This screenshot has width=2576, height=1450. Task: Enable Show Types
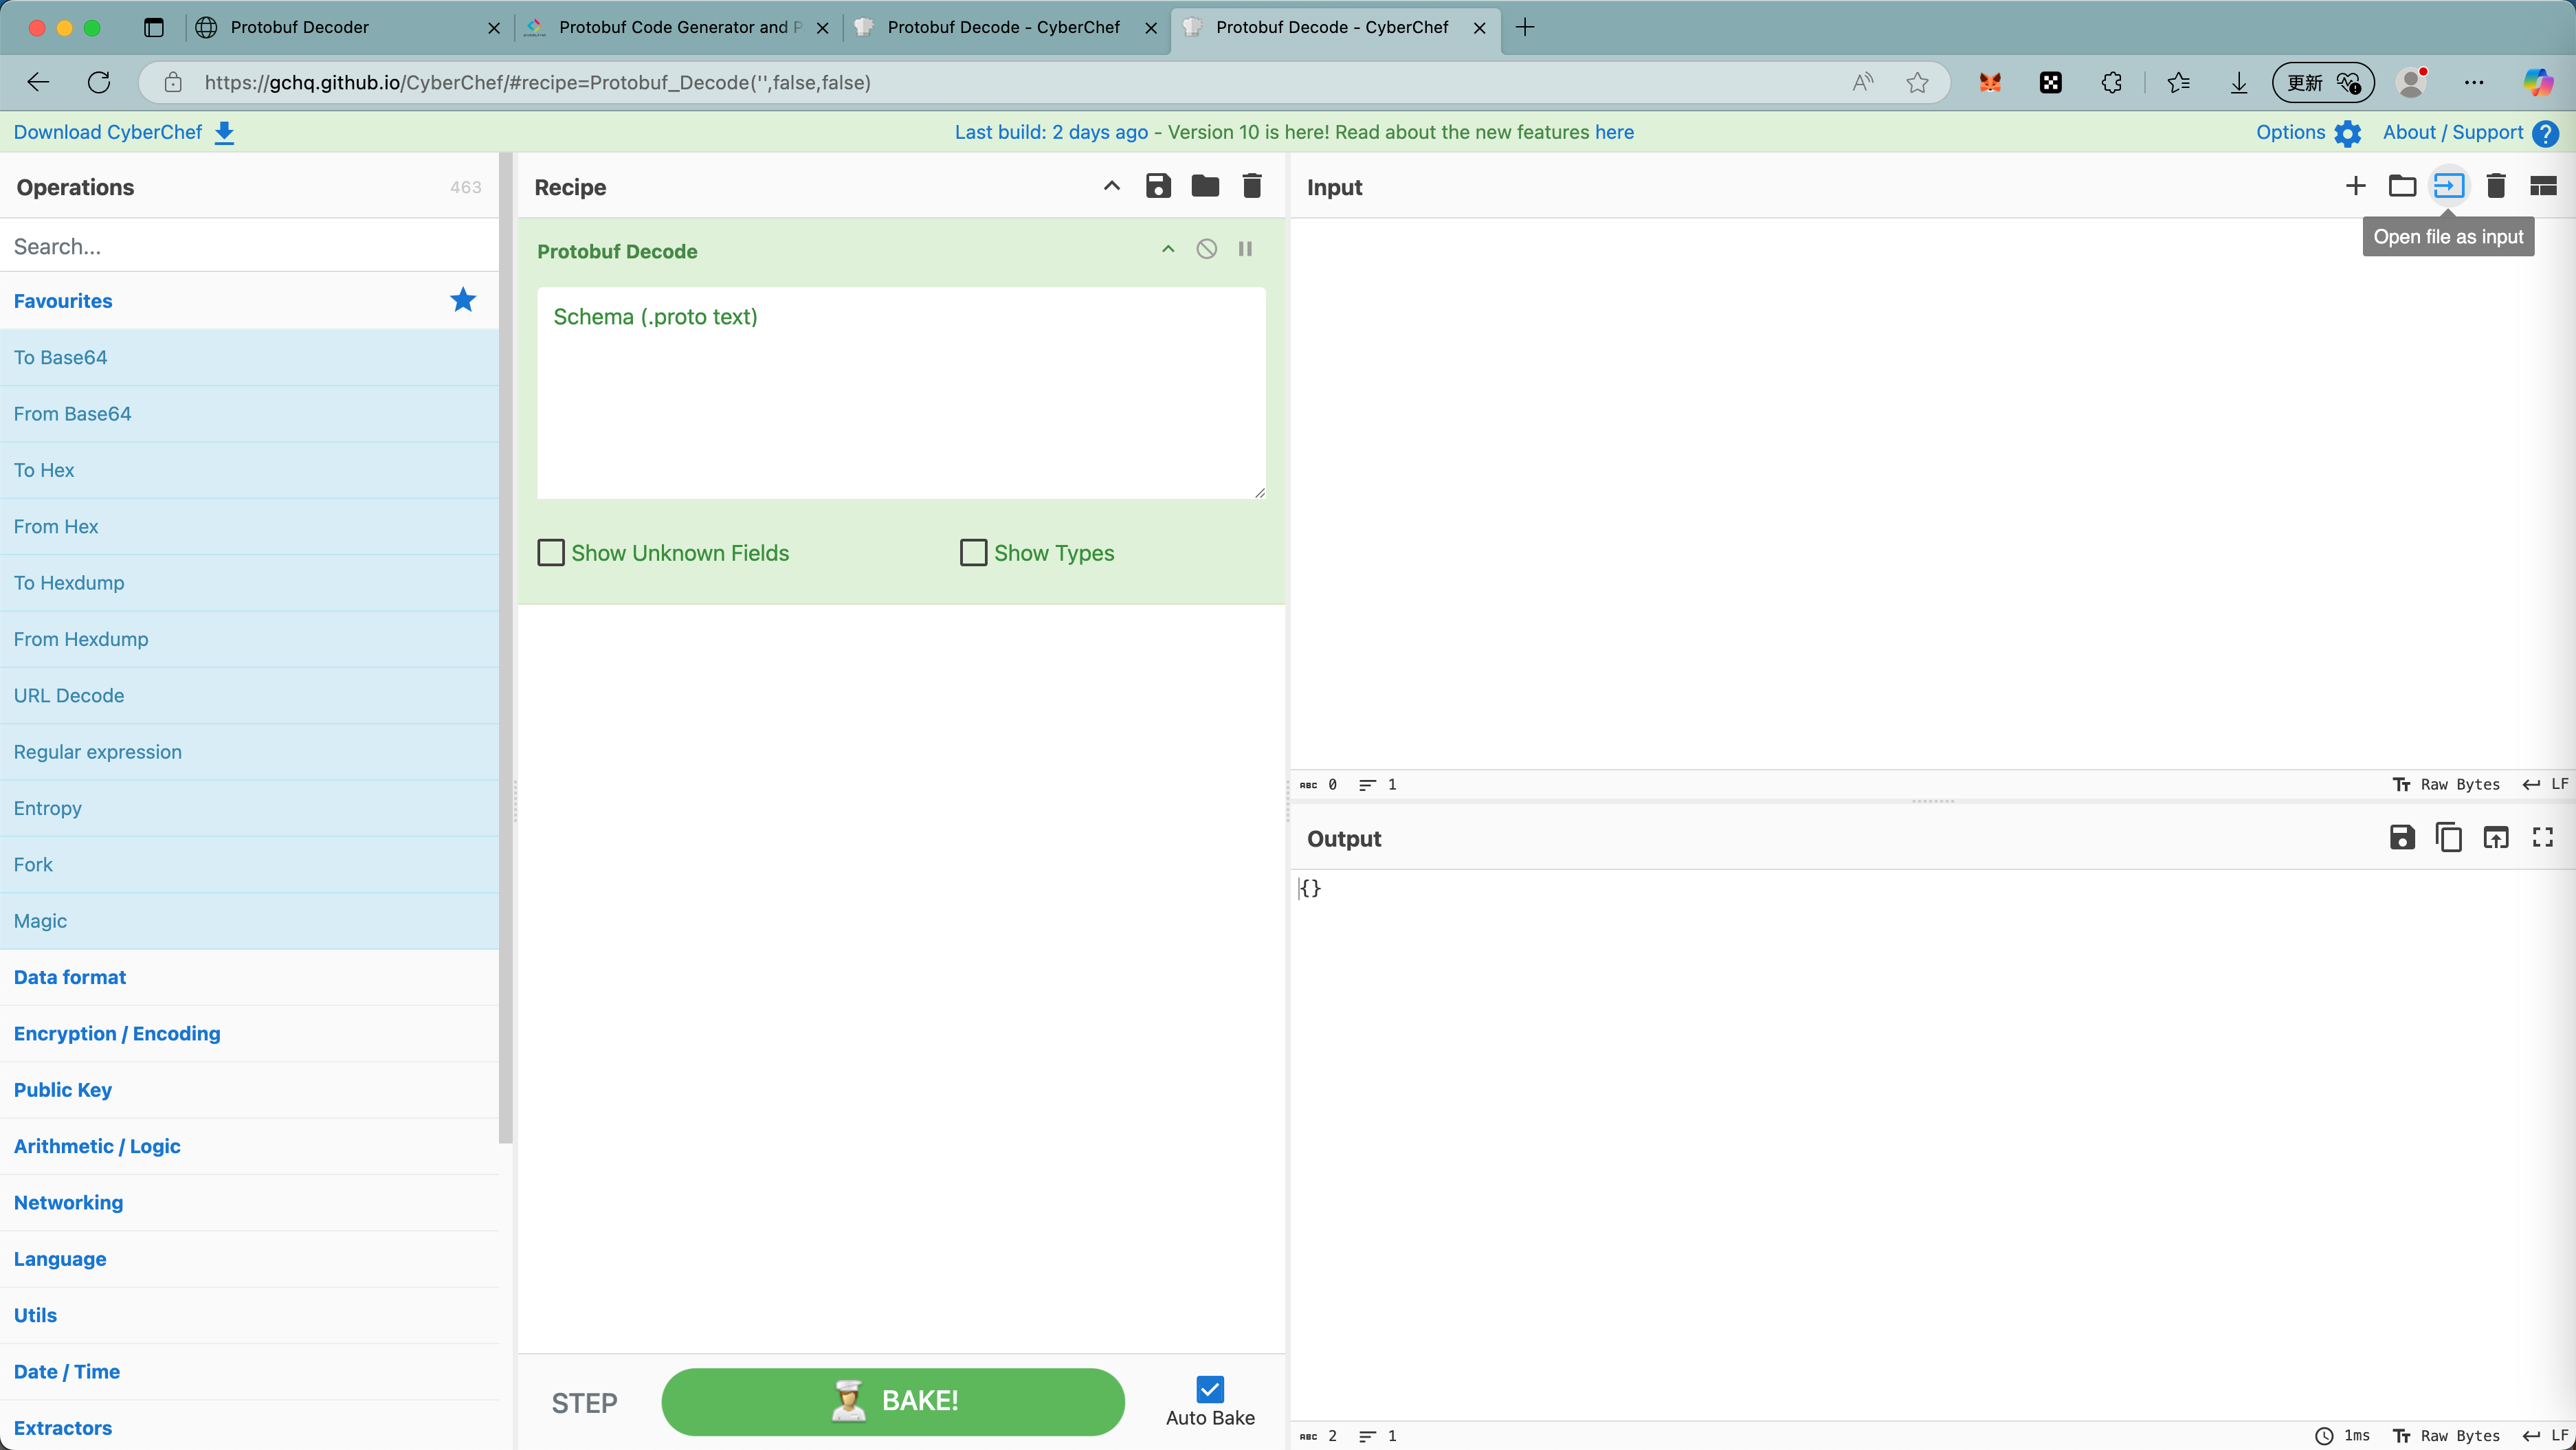pyautogui.click(x=974, y=552)
